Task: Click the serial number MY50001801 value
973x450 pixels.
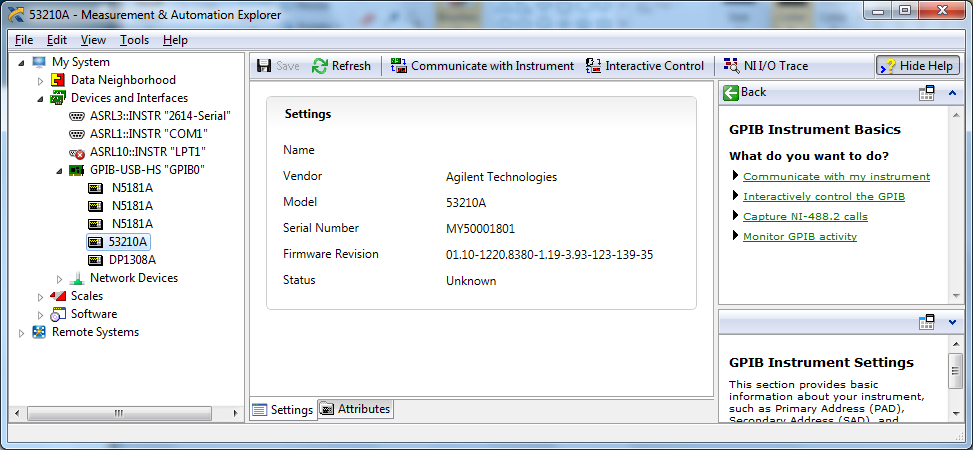Action: click(480, 229)
